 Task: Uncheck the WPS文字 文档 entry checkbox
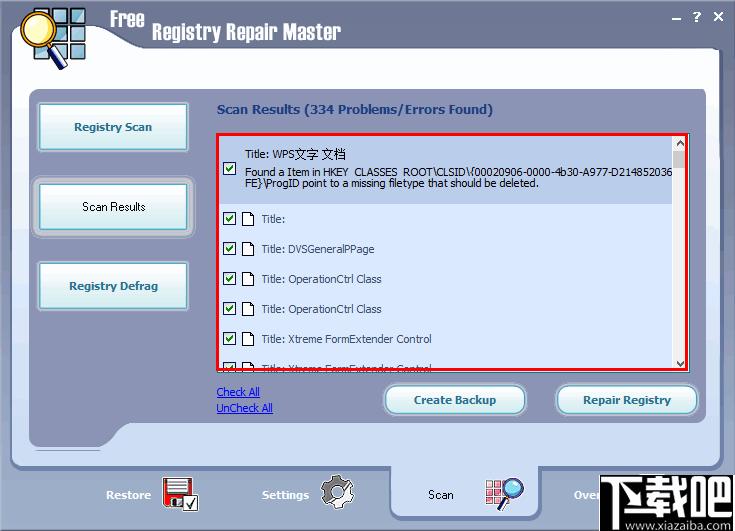tap(230, 169)
